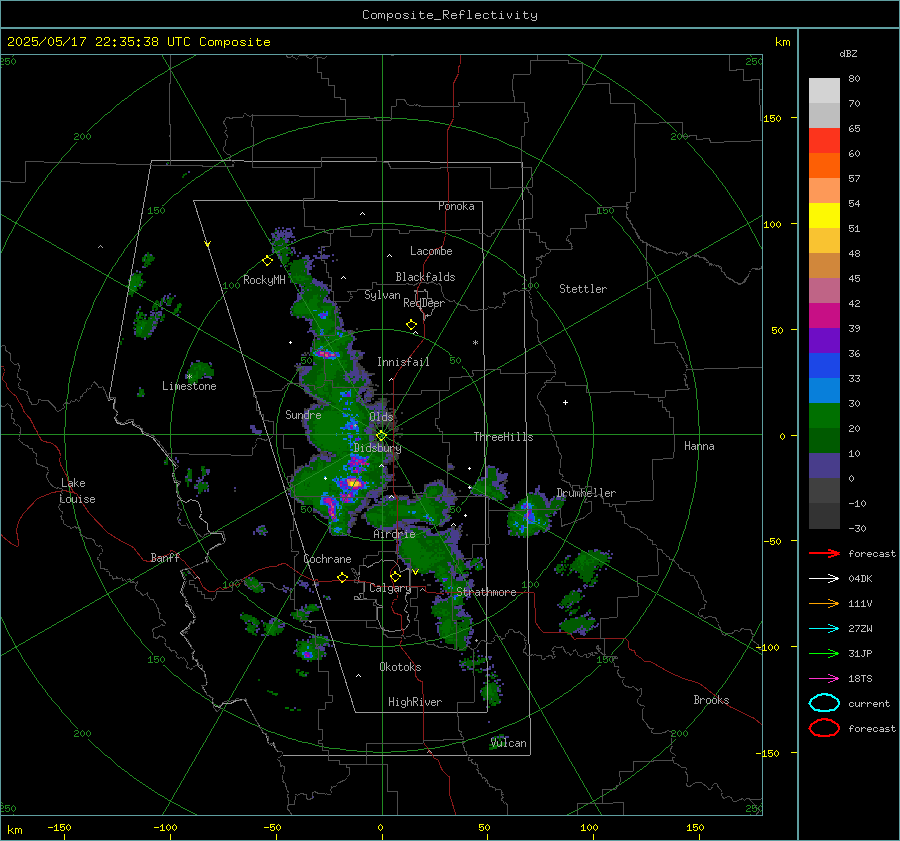Click the RedDeer city label
The image size is (900, 841).
tap(424, 303)
